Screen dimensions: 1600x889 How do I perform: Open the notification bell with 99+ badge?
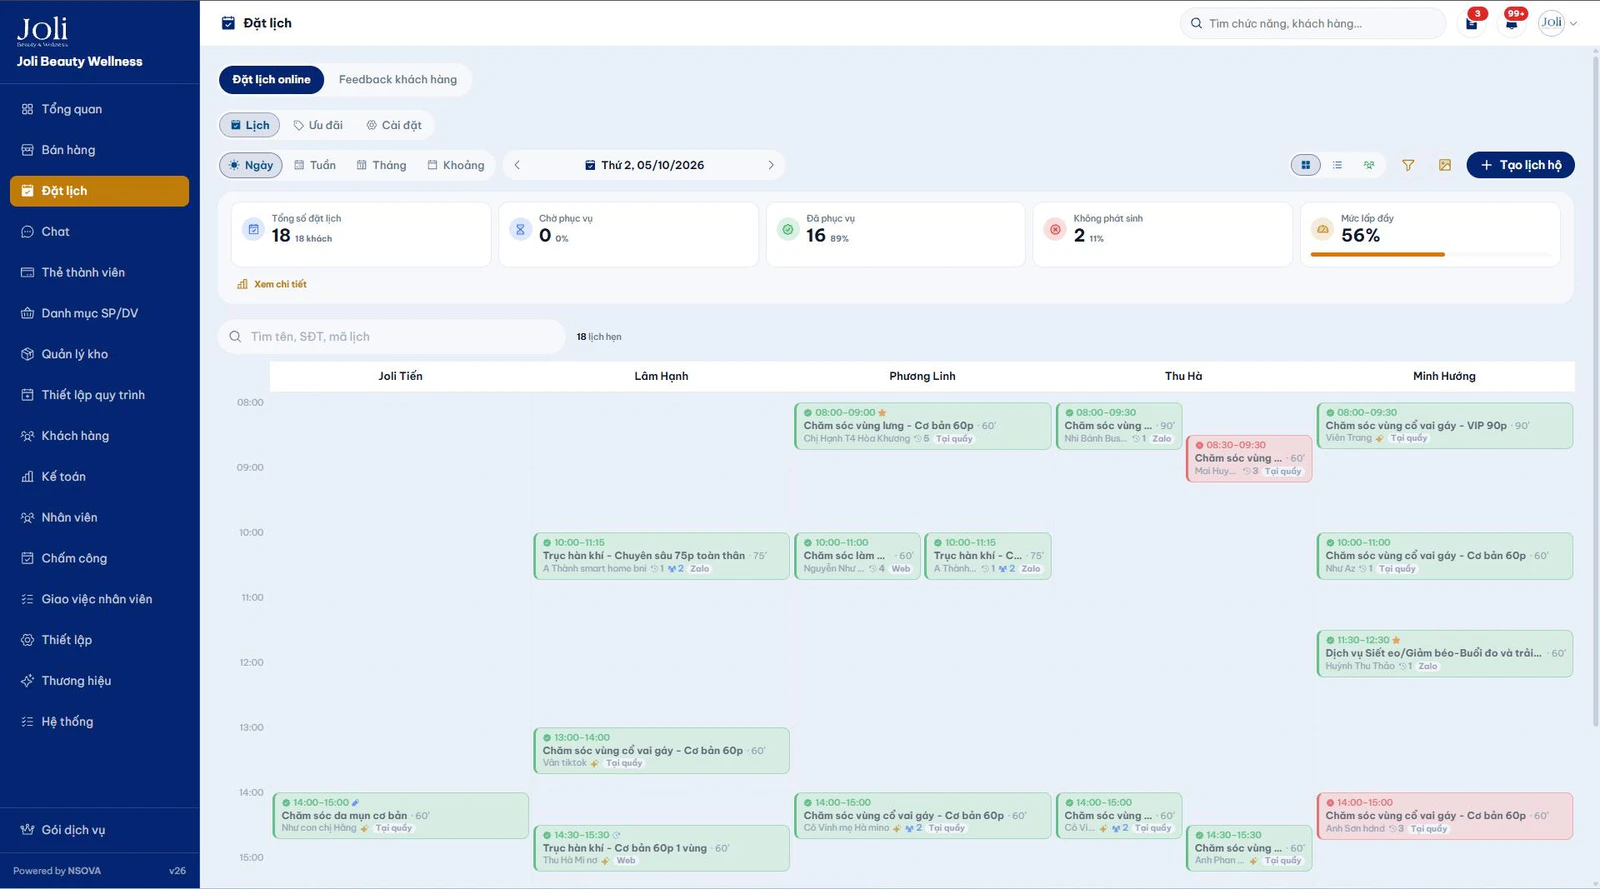pyautogui.click(x=1512, y=23)
